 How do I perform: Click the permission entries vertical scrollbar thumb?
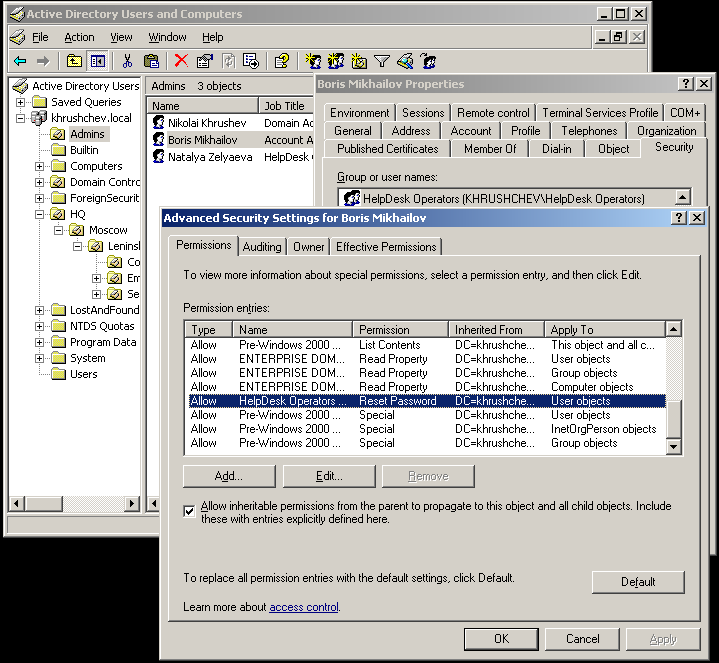click(x=673, y=419)
